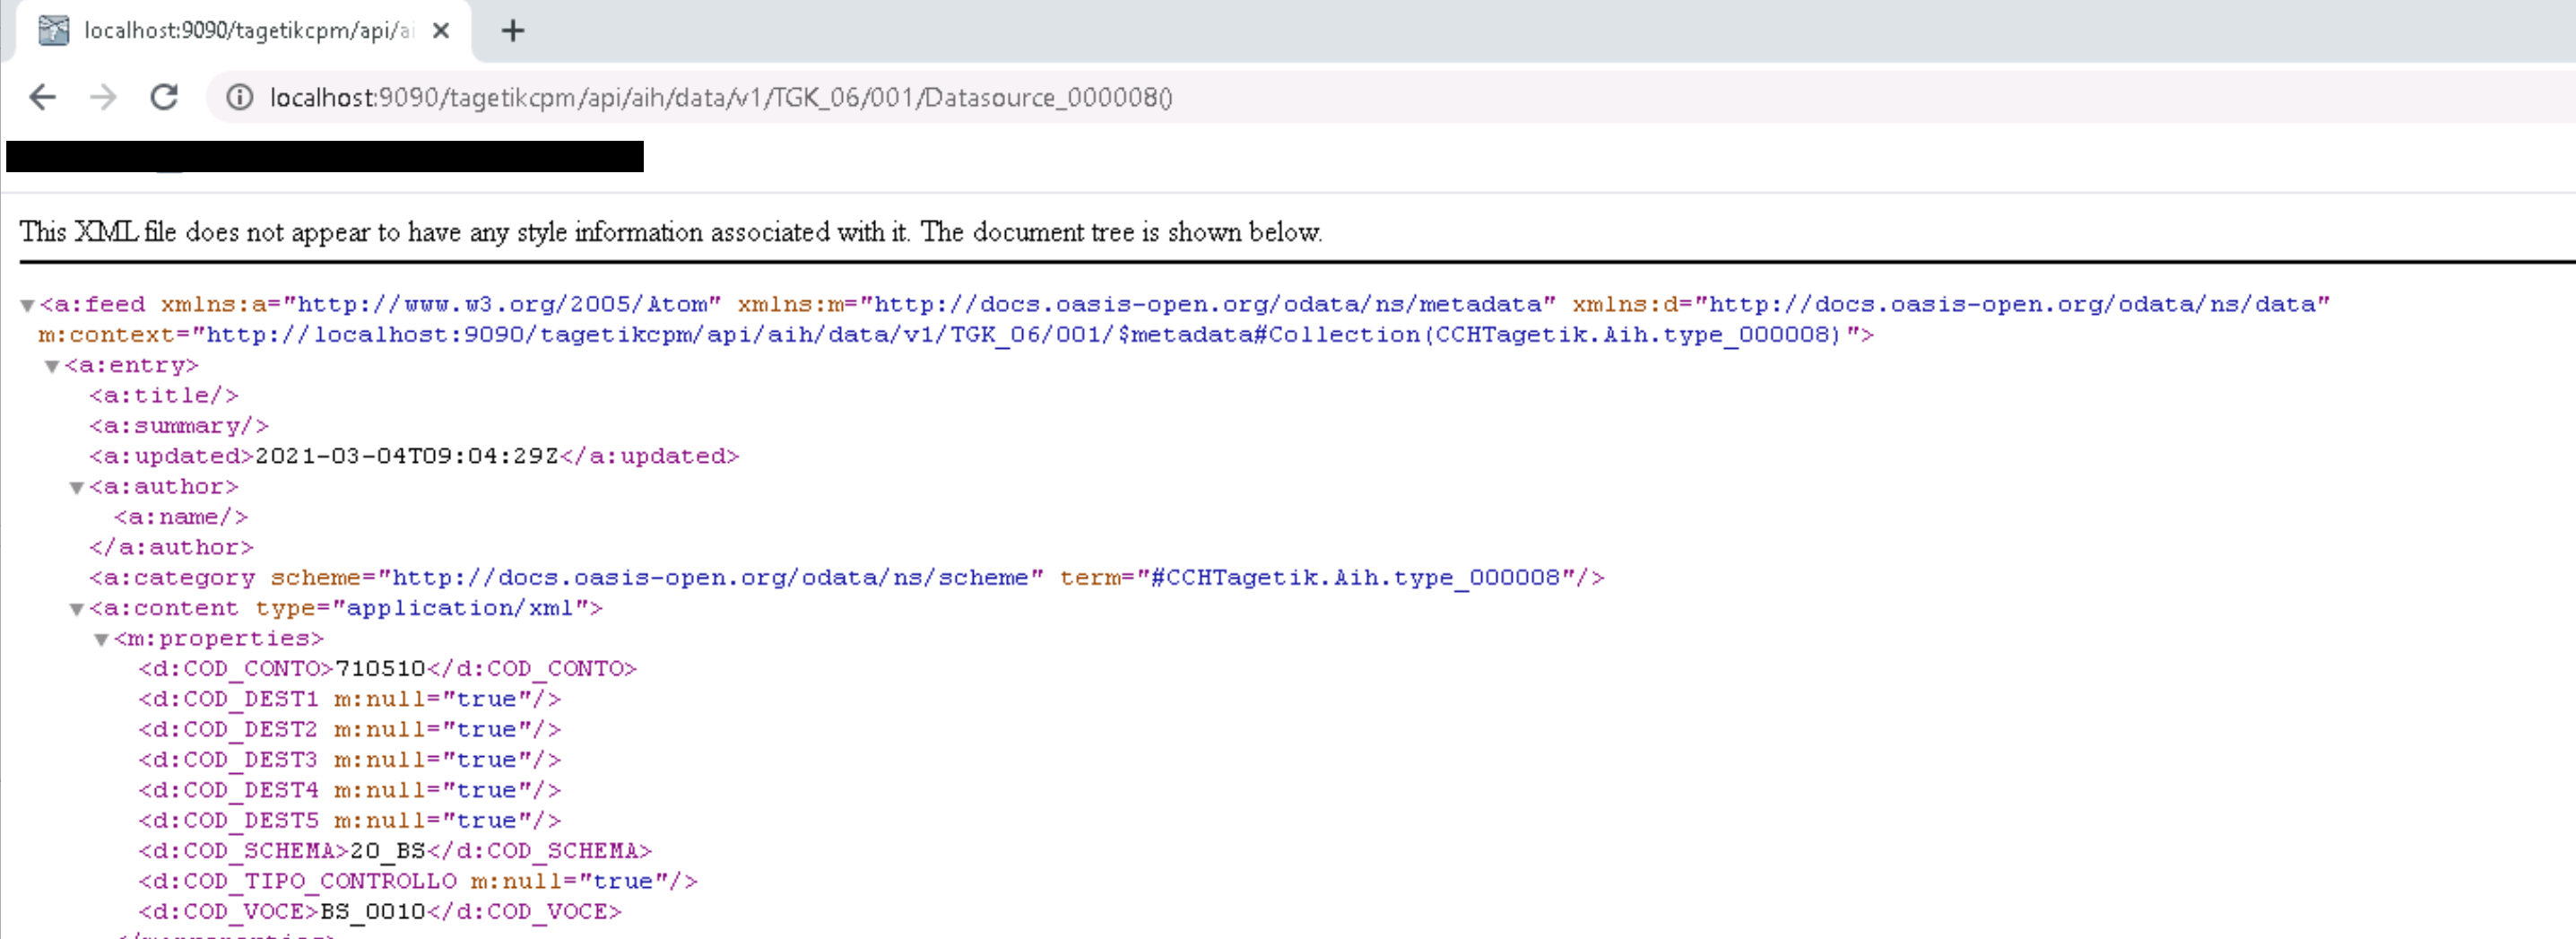Collapse the a:author node
2576x939 pixels.
76,488
